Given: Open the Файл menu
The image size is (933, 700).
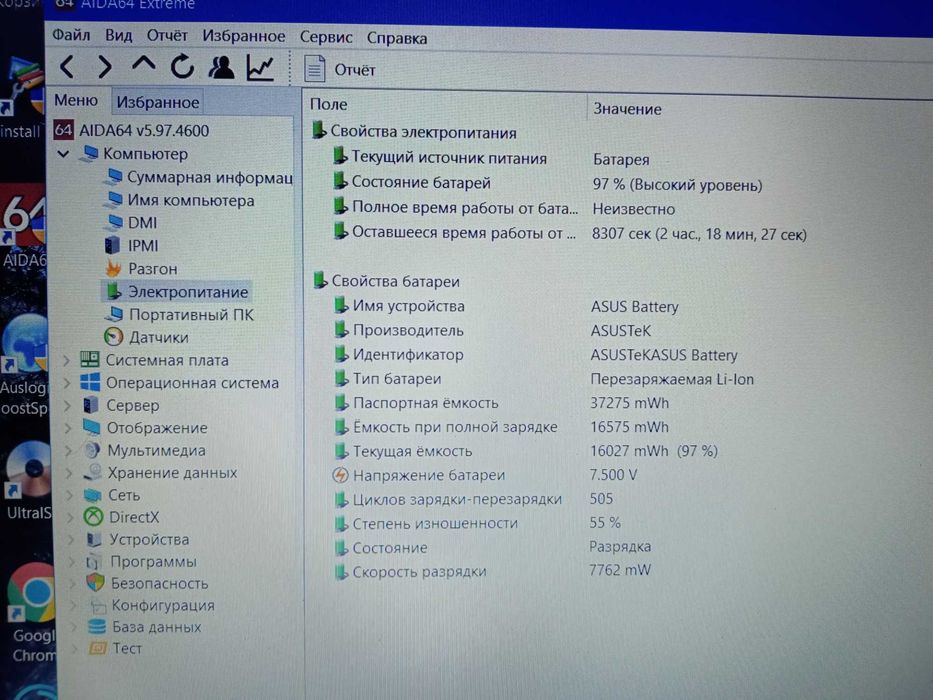Looking at the screenshot, I should coord(71,35).
